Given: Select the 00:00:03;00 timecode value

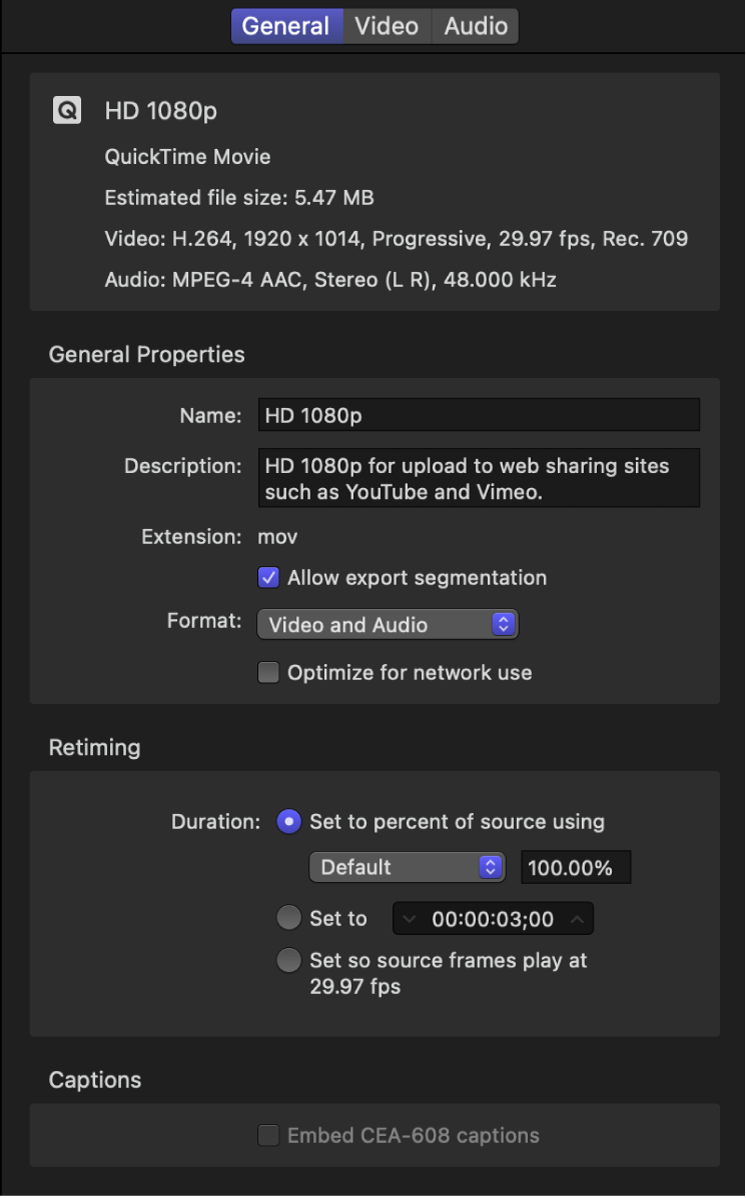Looking at the screenshot, I should (x=492, y=917).
